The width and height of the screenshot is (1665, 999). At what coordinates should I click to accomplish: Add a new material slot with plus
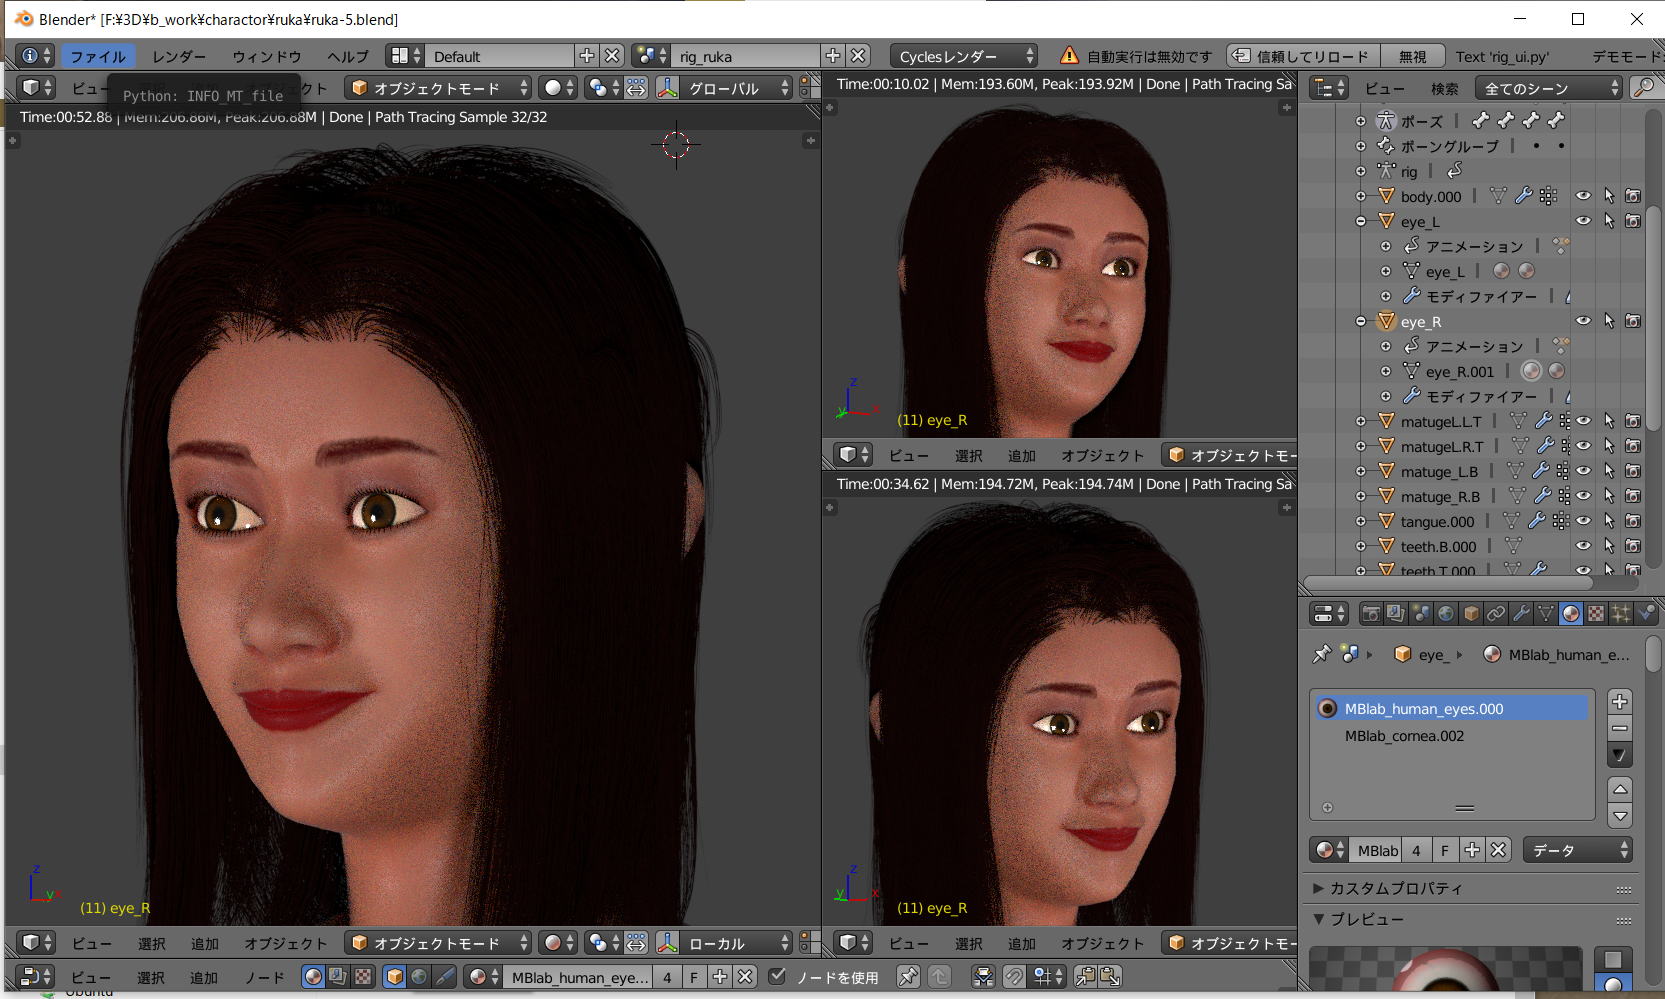click(1620, 701)
